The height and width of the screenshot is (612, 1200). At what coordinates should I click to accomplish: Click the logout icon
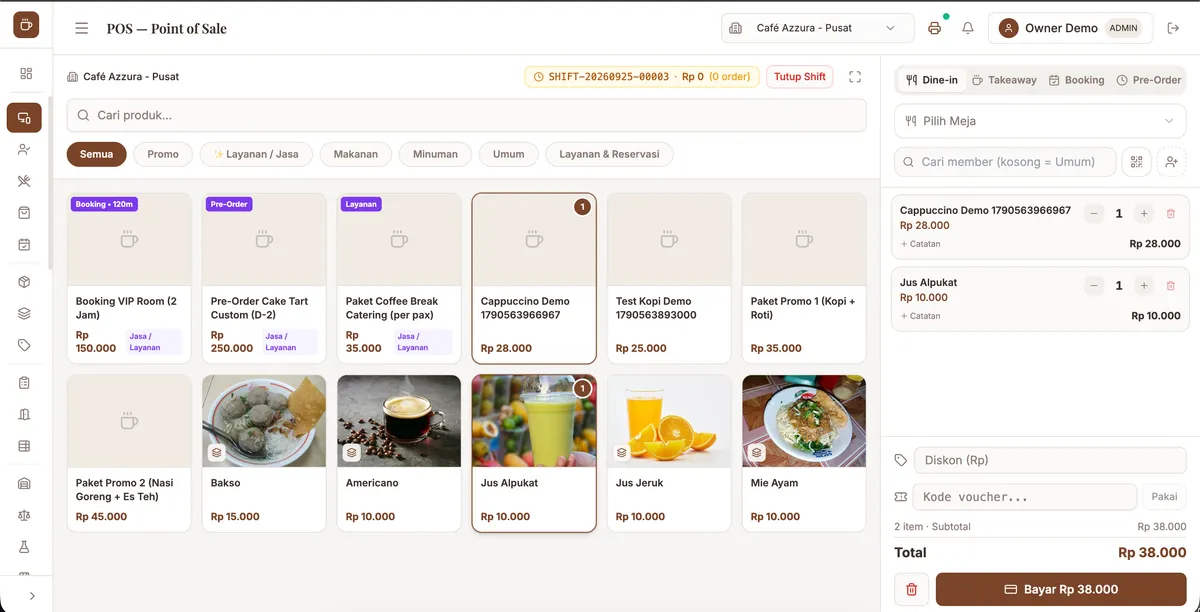click(x=1174, y=28)
